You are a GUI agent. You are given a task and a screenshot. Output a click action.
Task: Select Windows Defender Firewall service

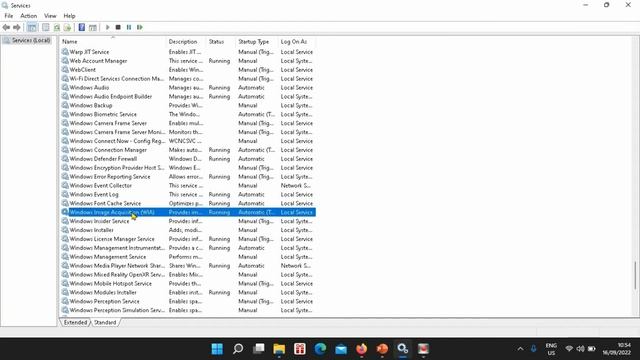click(x=188, y=159)
